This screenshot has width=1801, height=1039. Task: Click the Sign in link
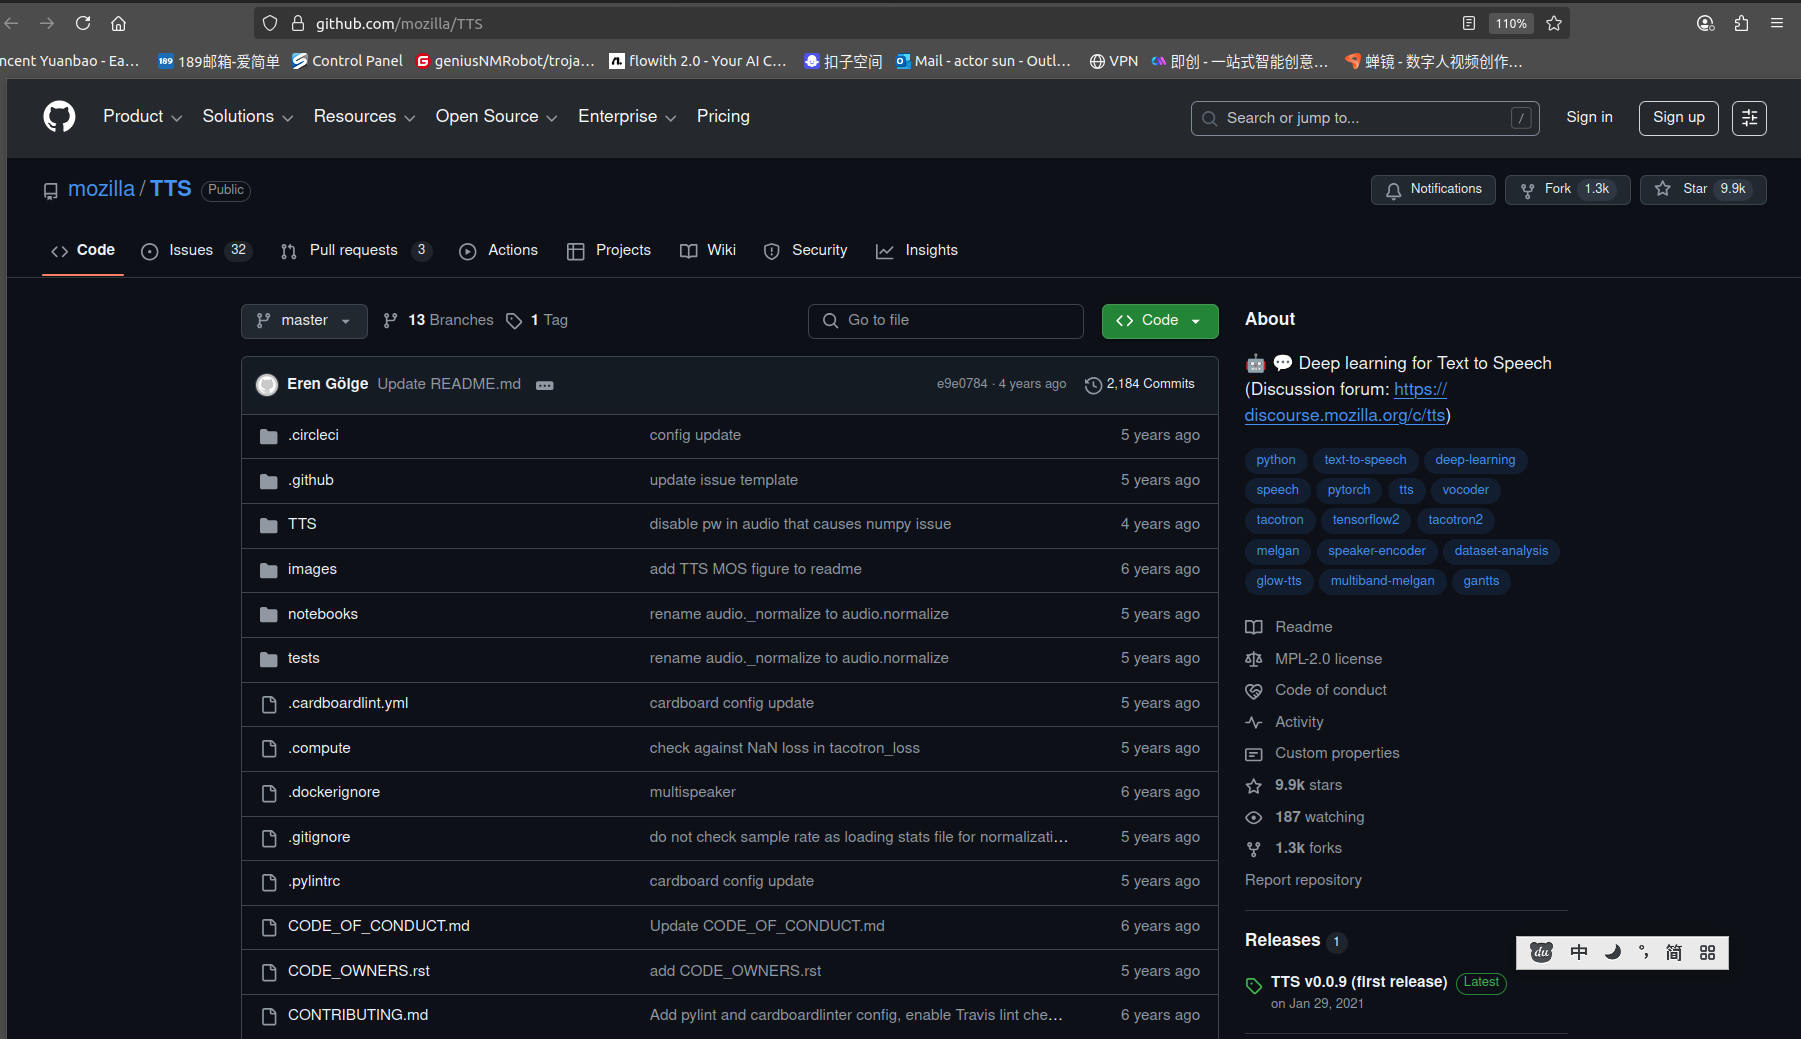coord(1589,118)
